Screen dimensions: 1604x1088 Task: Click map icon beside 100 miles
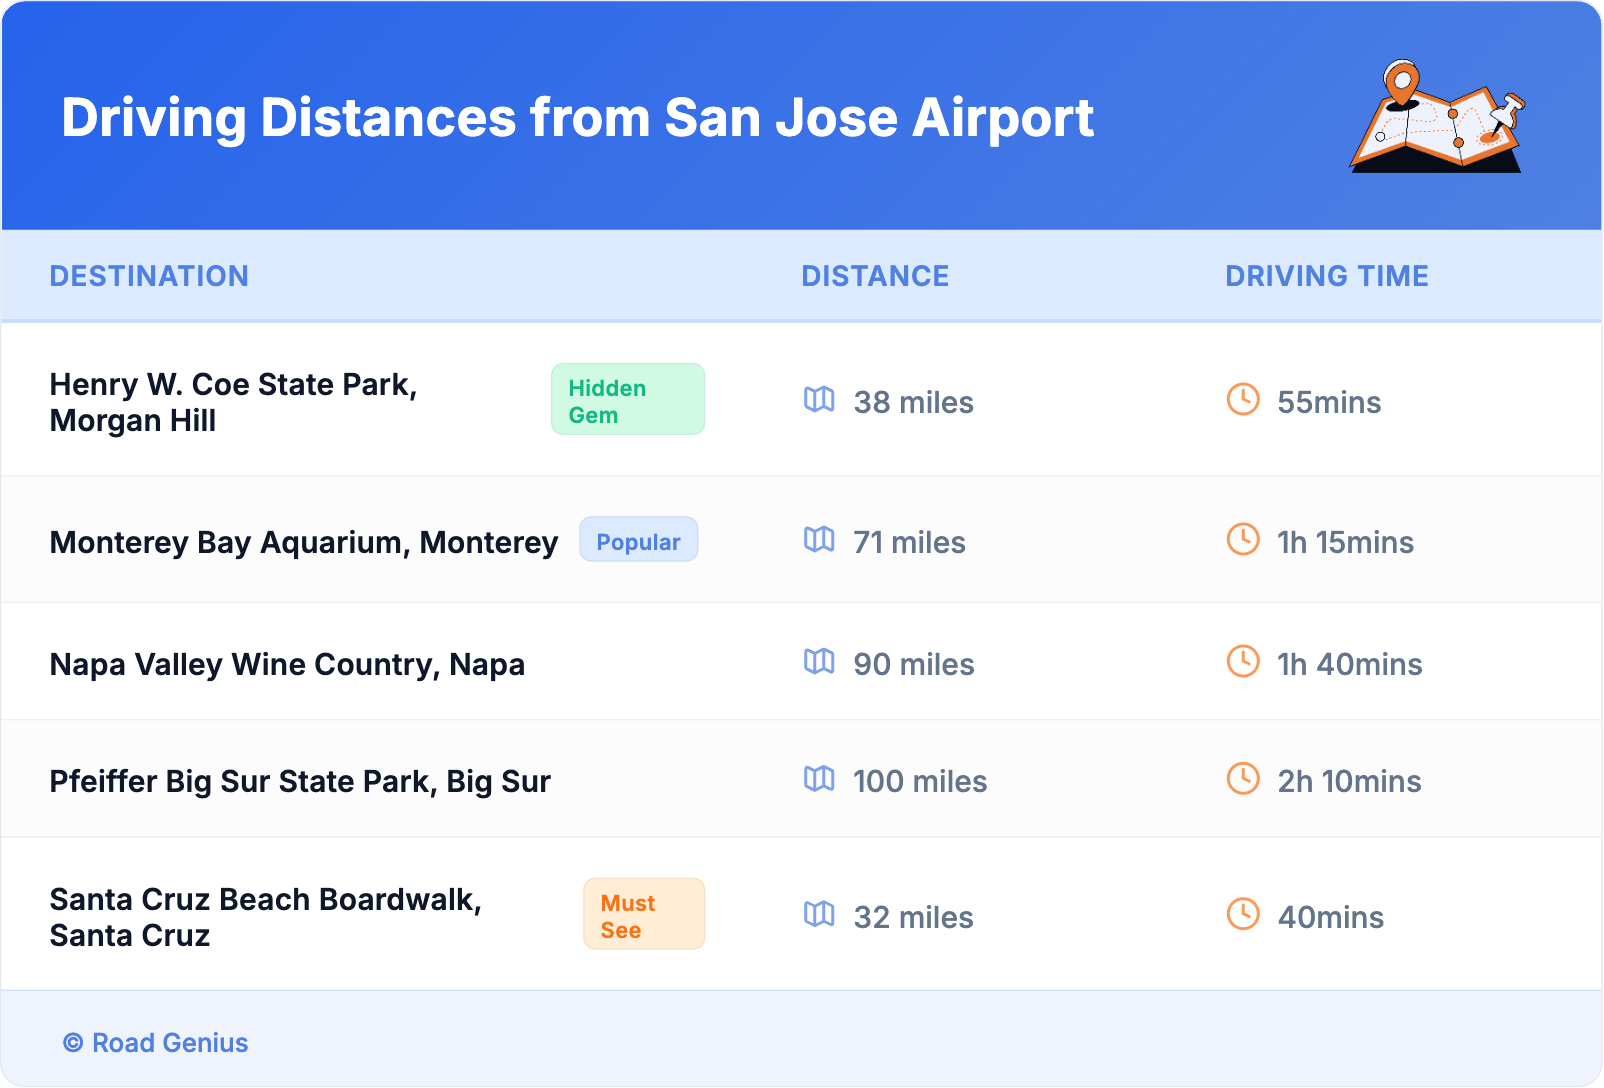pyautogui.click(x=819, y=779)
